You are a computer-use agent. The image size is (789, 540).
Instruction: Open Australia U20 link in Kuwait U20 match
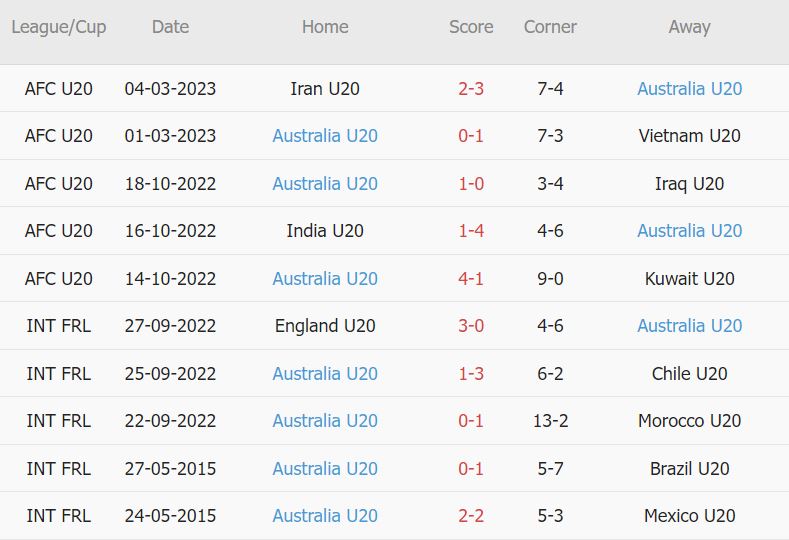[x=325, y=279]
